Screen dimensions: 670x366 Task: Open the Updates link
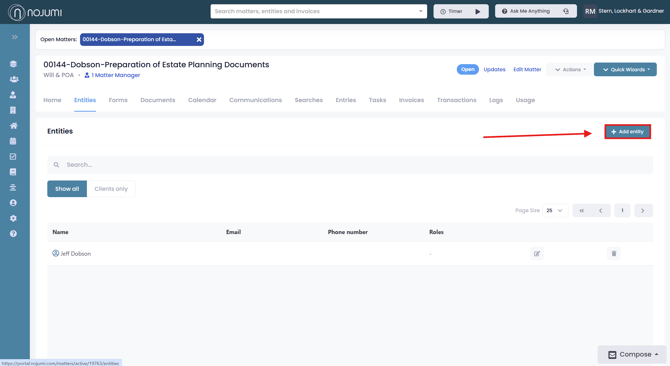tap(494, 69)
